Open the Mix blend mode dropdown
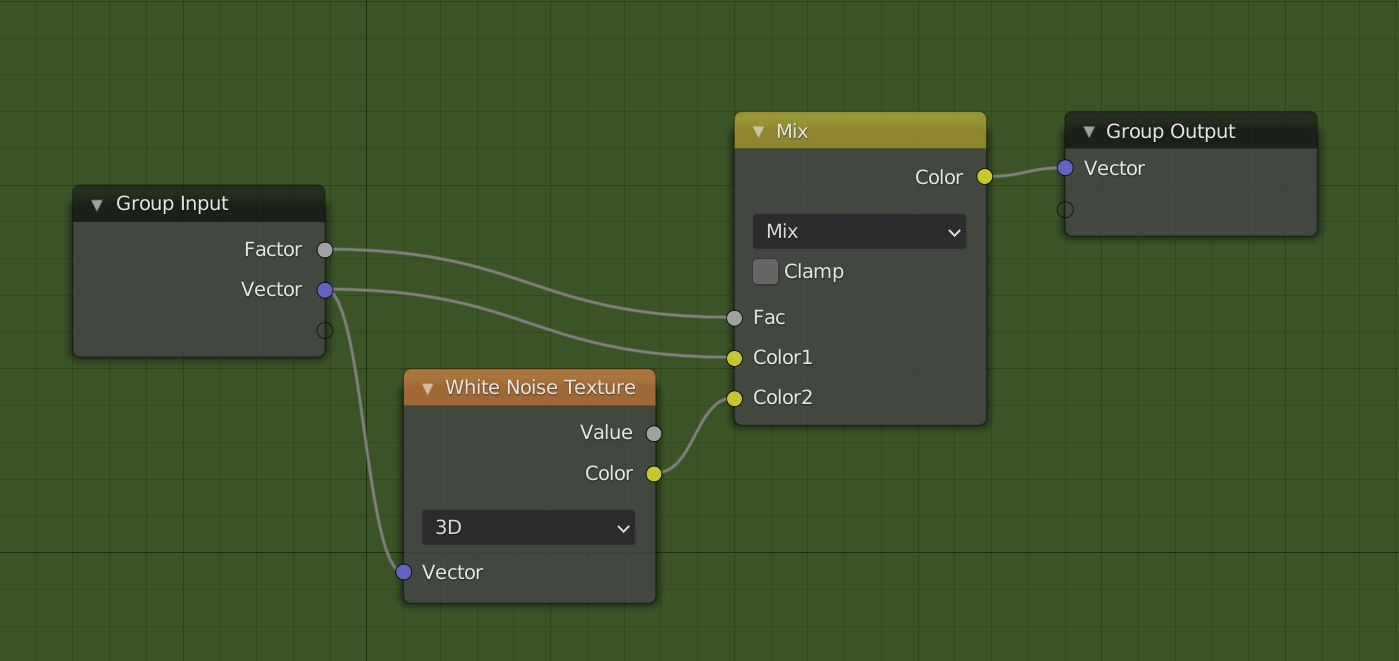 coord(859,231)
